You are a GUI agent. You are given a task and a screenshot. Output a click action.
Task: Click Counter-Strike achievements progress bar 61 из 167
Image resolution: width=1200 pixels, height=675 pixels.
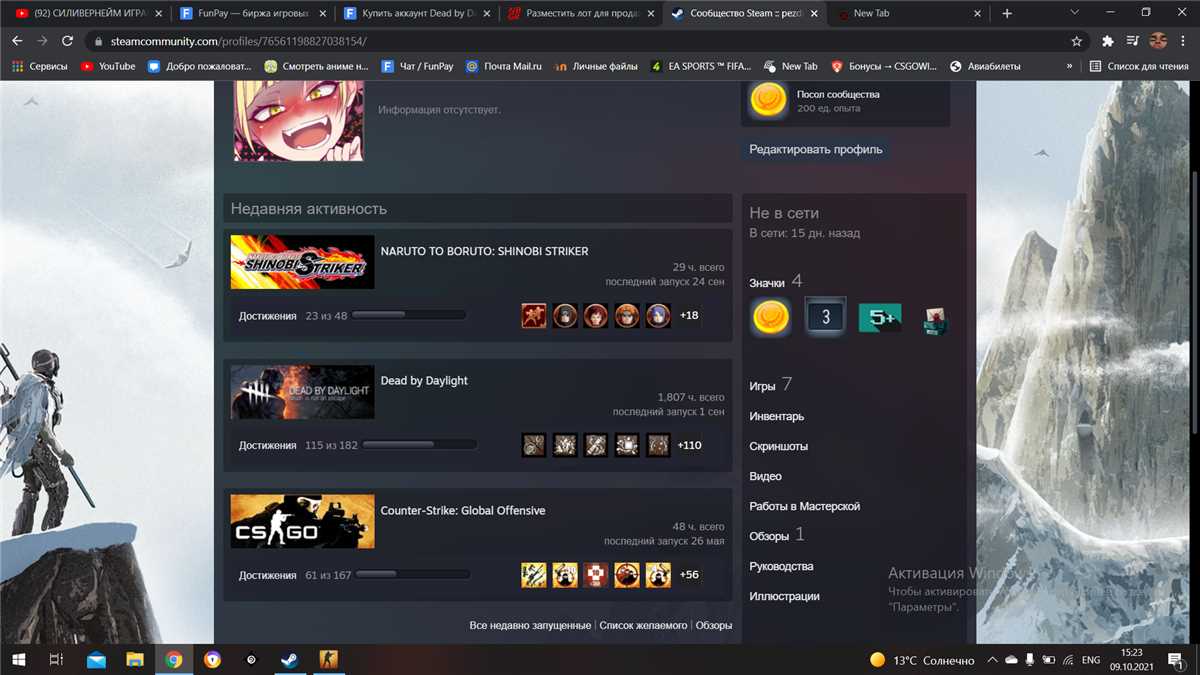click(x=413, y=575)
